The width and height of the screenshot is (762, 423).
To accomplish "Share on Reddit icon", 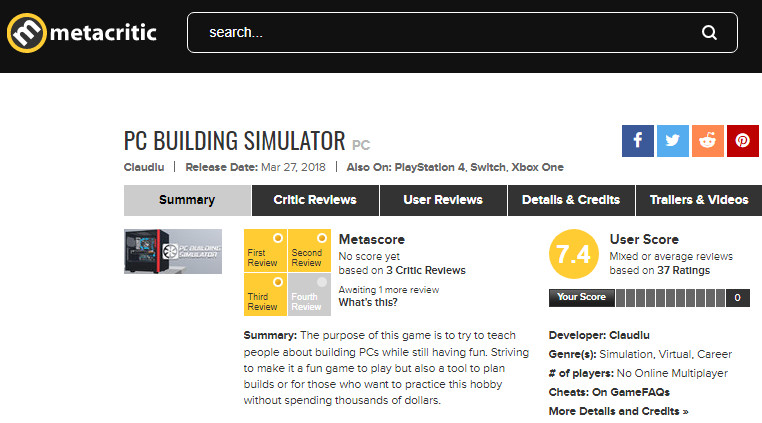I will click(x=708, y=141).
